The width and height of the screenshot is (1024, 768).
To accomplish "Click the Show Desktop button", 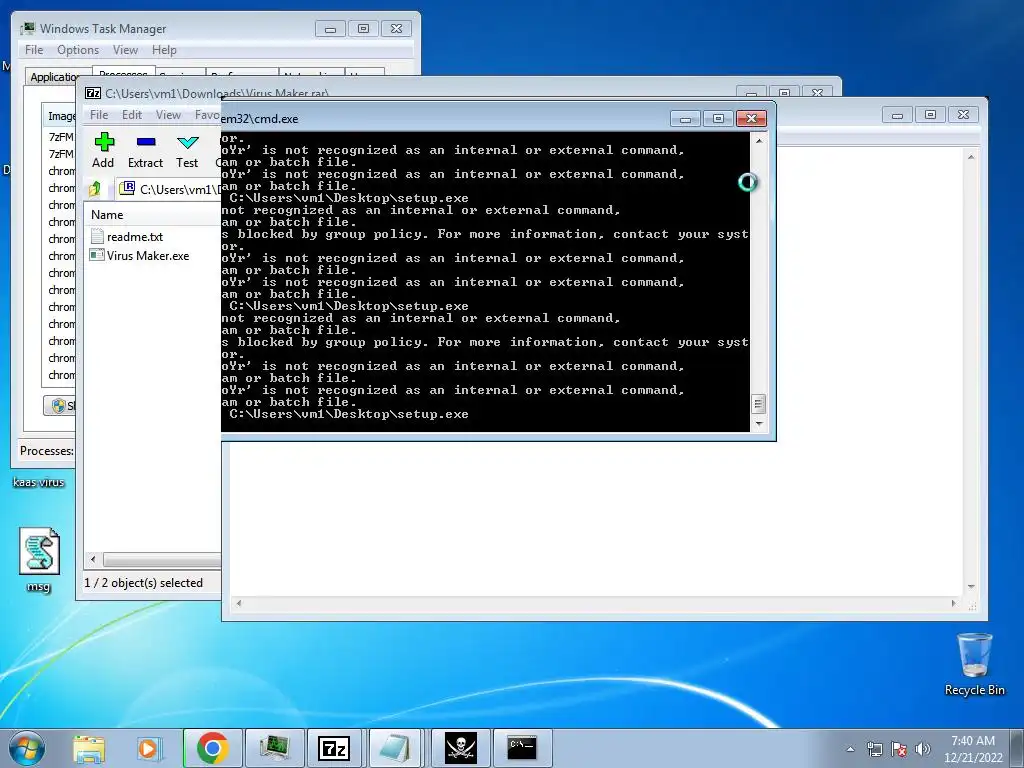I will coord(1017,748).
